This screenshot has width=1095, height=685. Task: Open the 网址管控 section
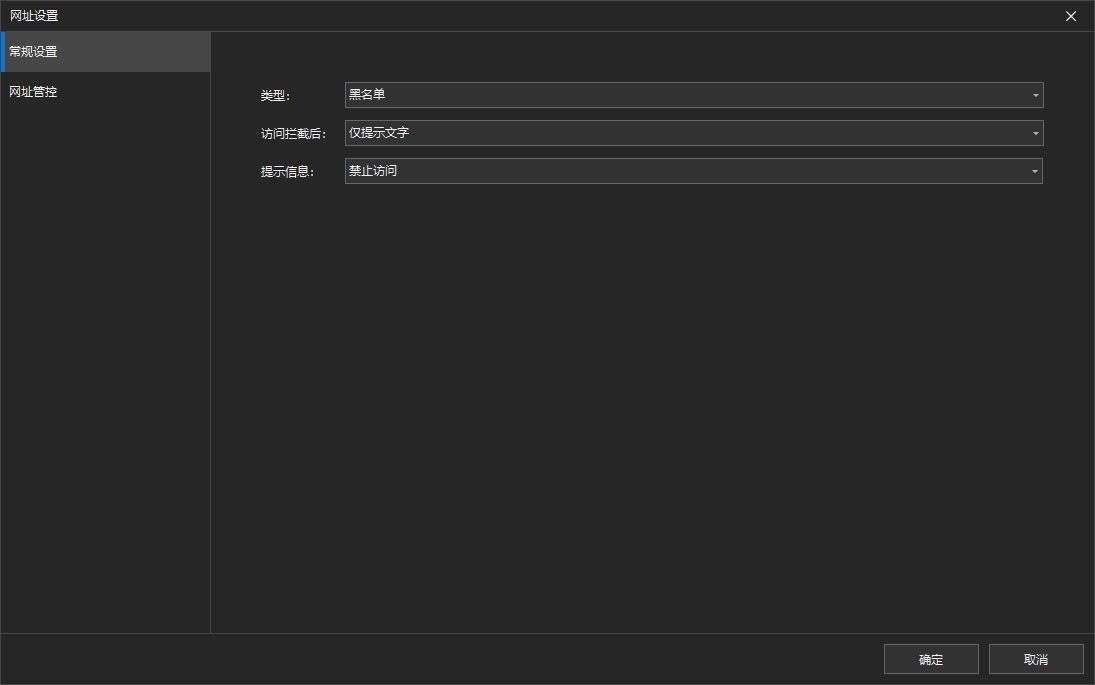tap(105, 91)
